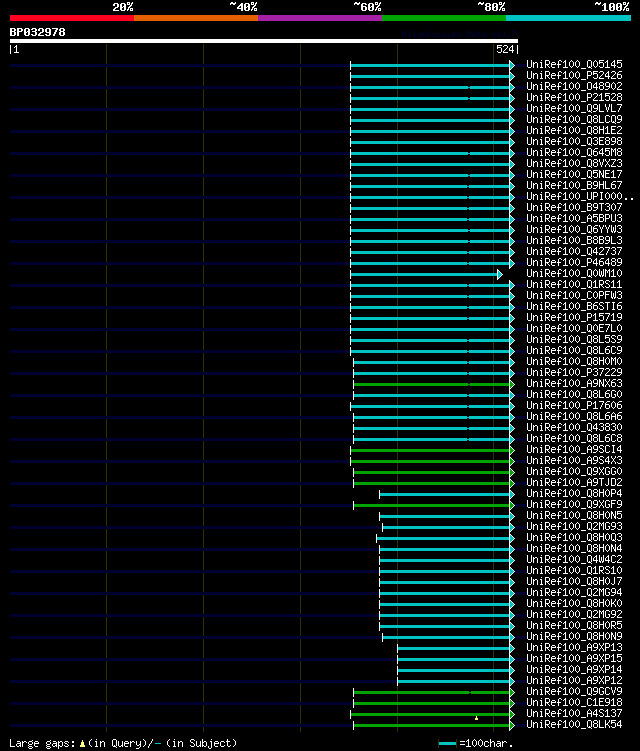Click the UniRef100_Q9XGF9 label

coord(574,505)
